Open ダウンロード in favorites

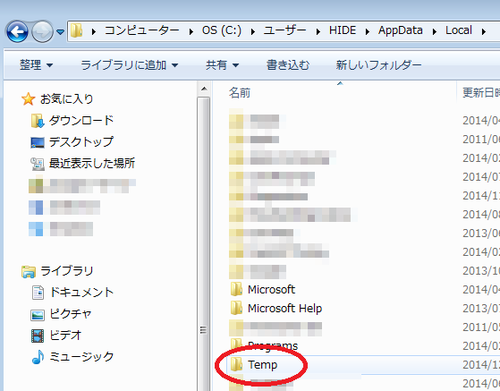coord(81,120)
